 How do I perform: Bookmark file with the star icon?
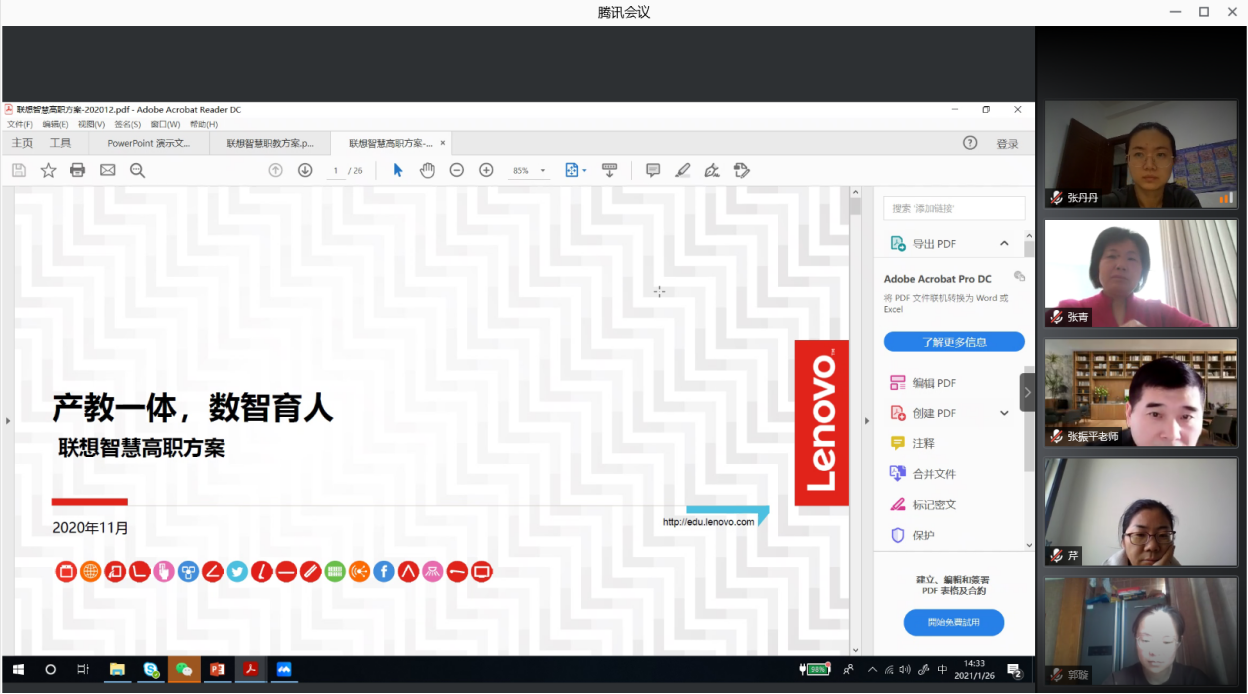click(x=48, y=170)
